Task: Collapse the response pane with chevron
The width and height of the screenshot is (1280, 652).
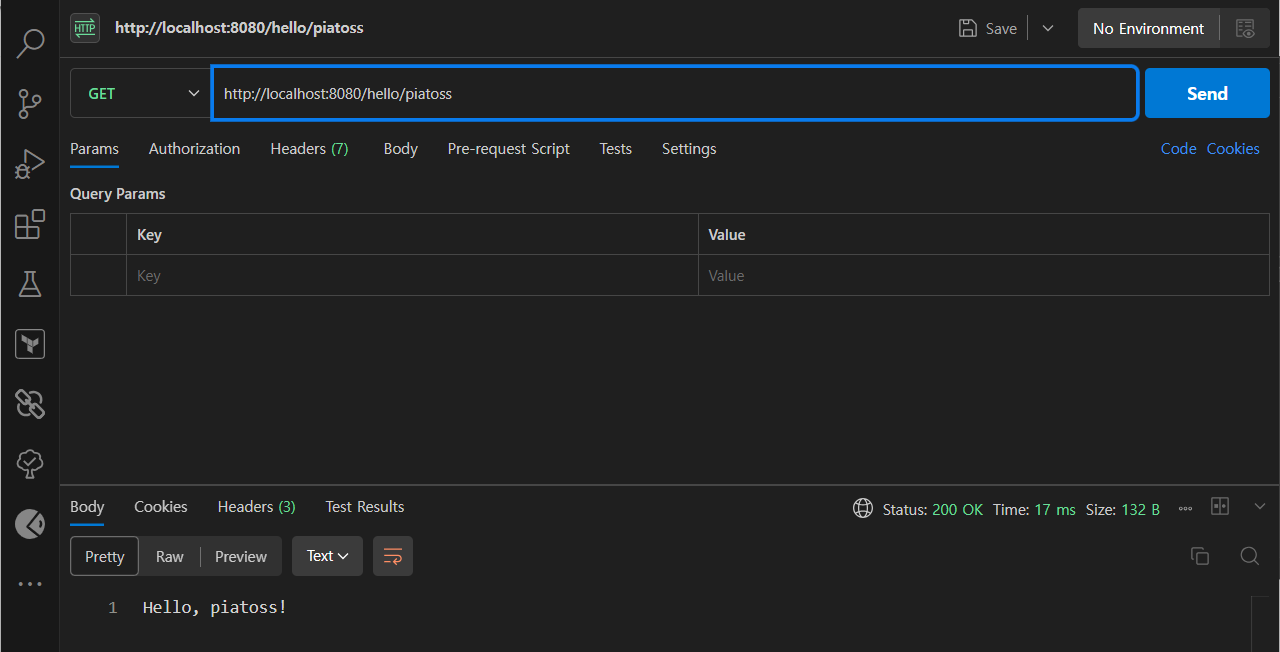Action: click(1260, 507)
